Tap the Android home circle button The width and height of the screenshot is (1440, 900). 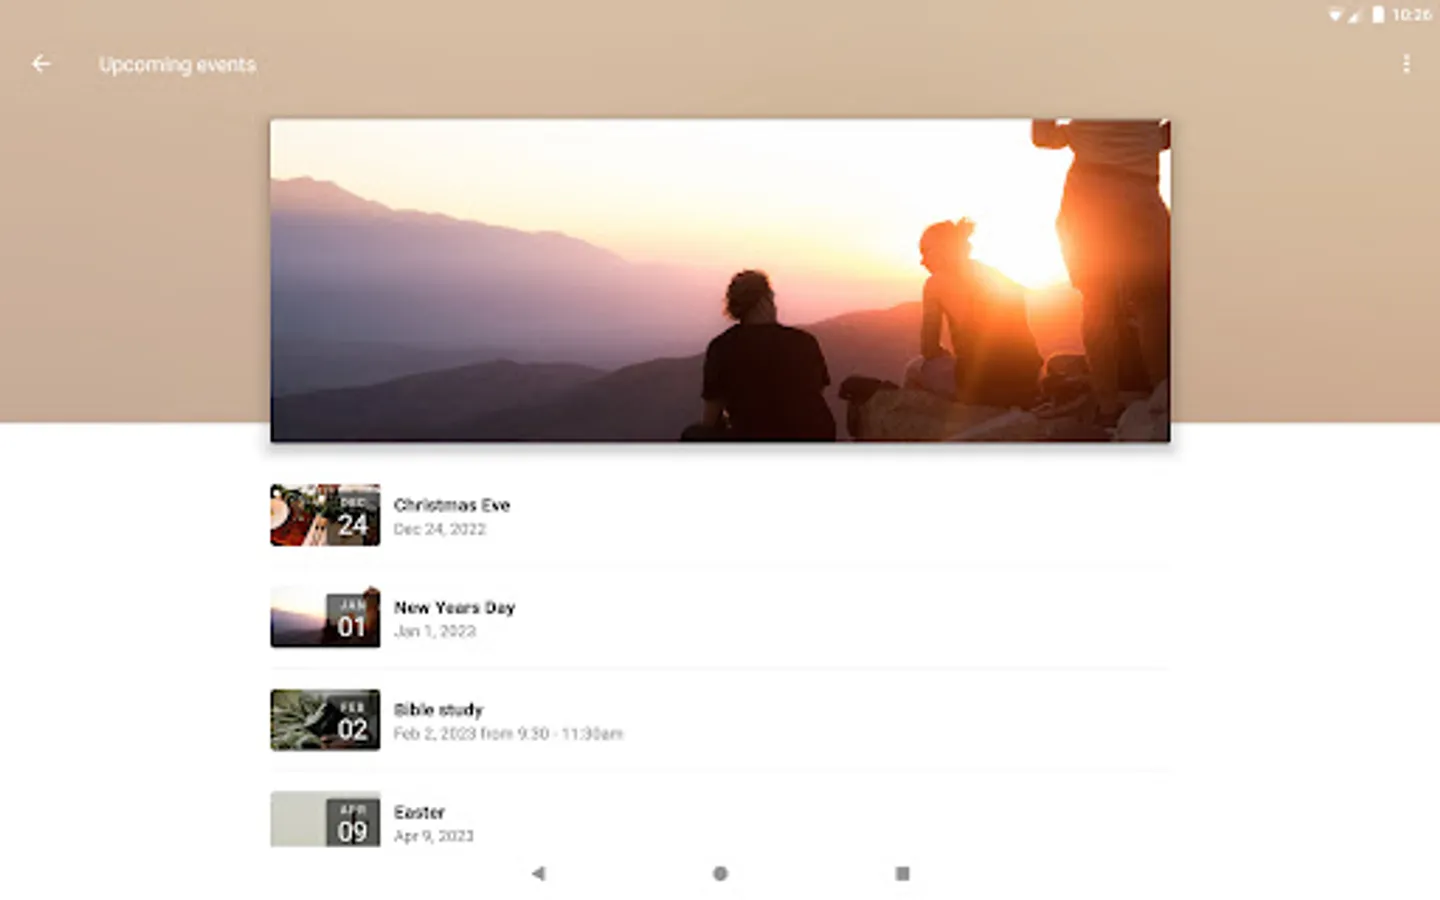point(720,873)
